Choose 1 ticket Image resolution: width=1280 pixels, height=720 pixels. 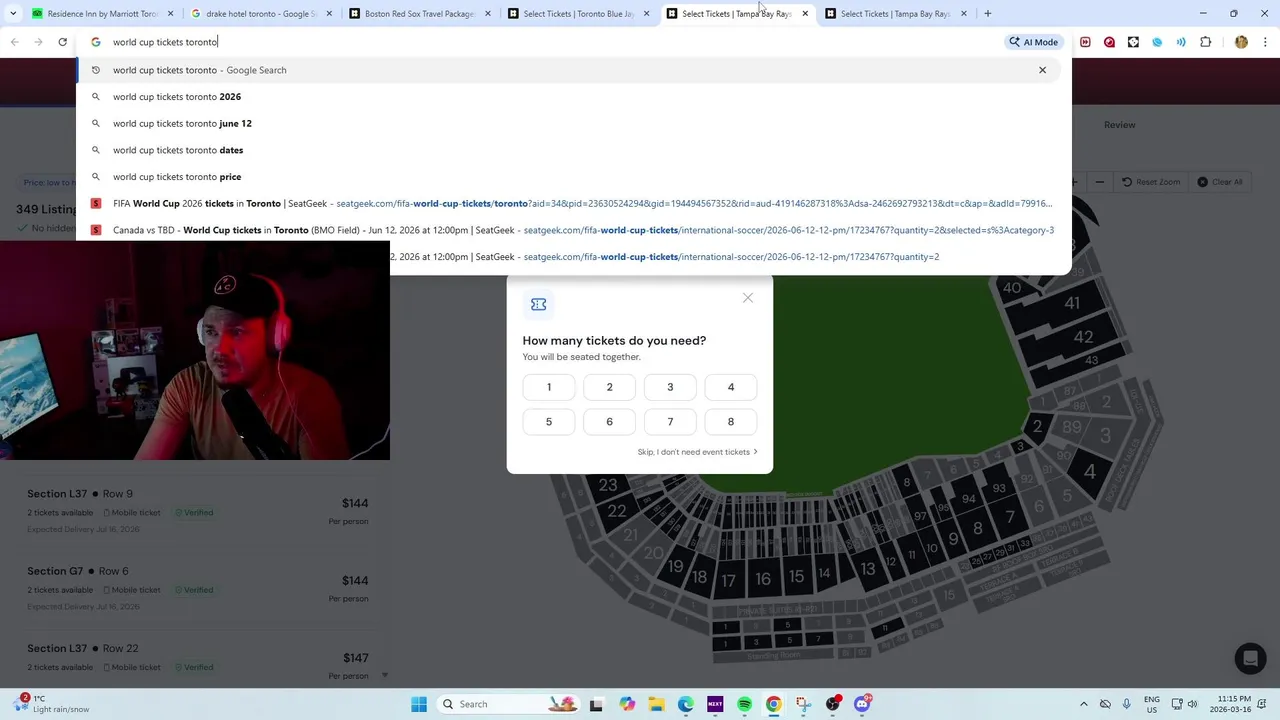(549, 387)
